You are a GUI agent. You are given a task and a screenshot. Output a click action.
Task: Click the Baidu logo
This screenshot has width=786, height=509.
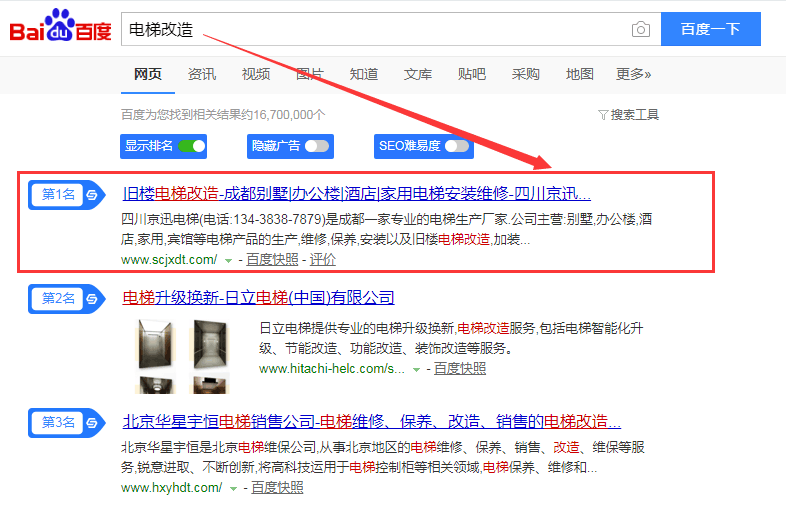coord(60,29)
